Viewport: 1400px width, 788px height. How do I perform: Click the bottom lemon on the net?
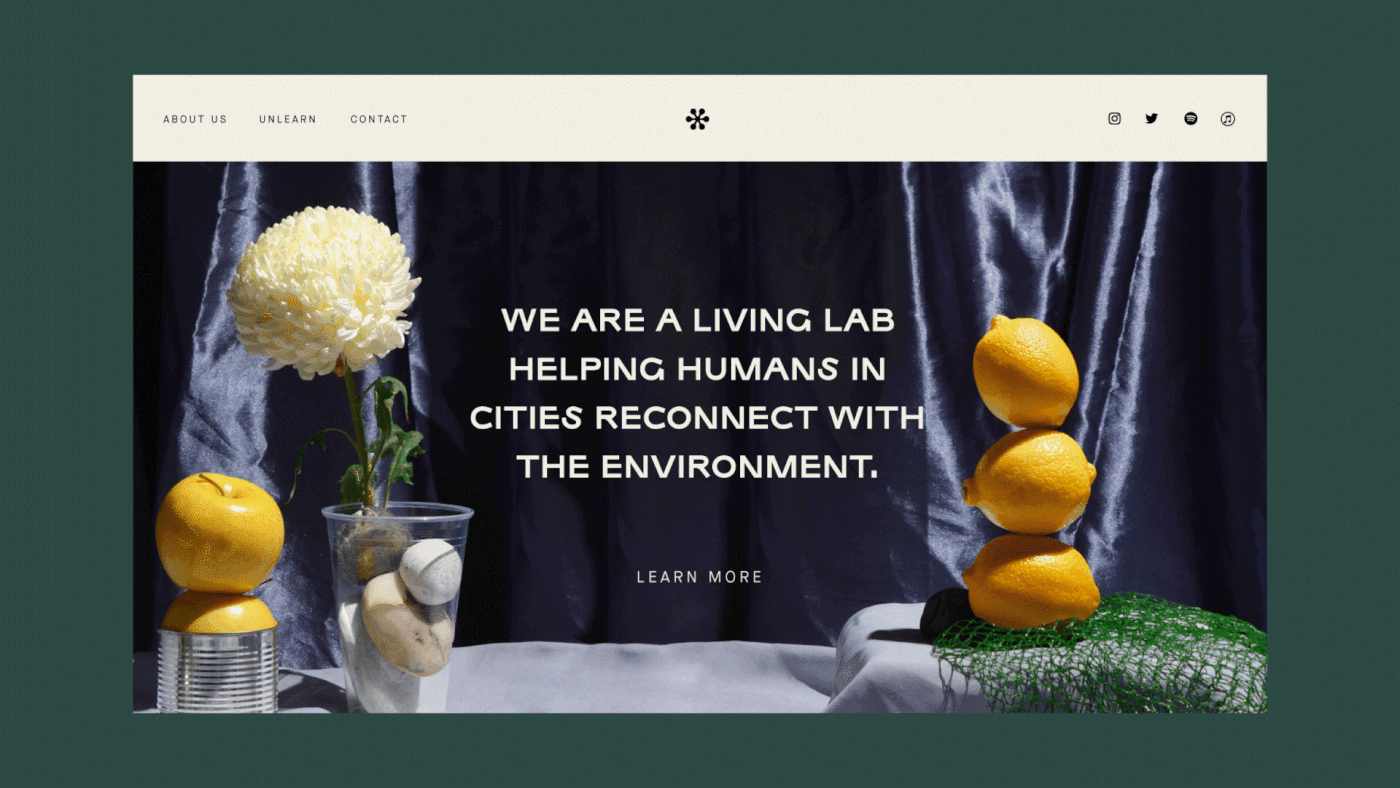coord(1031,581)
